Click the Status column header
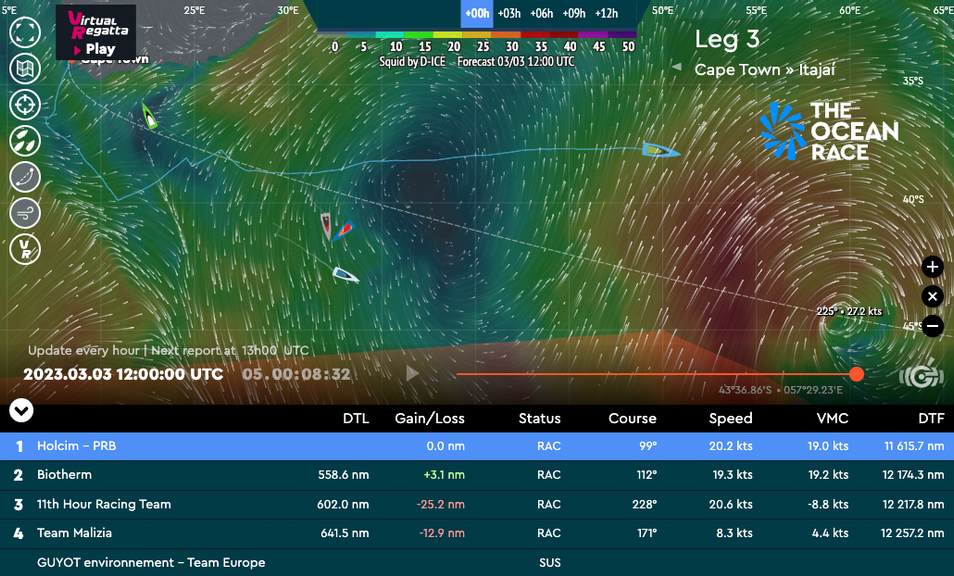Screen dimensions: 954x576 tap(540, 418)
